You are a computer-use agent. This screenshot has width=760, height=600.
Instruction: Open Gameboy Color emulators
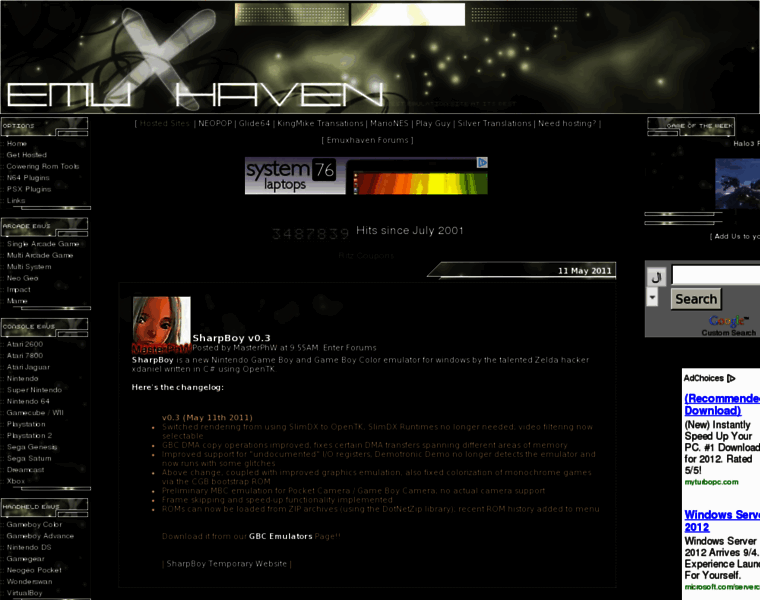tap(34, 524)
